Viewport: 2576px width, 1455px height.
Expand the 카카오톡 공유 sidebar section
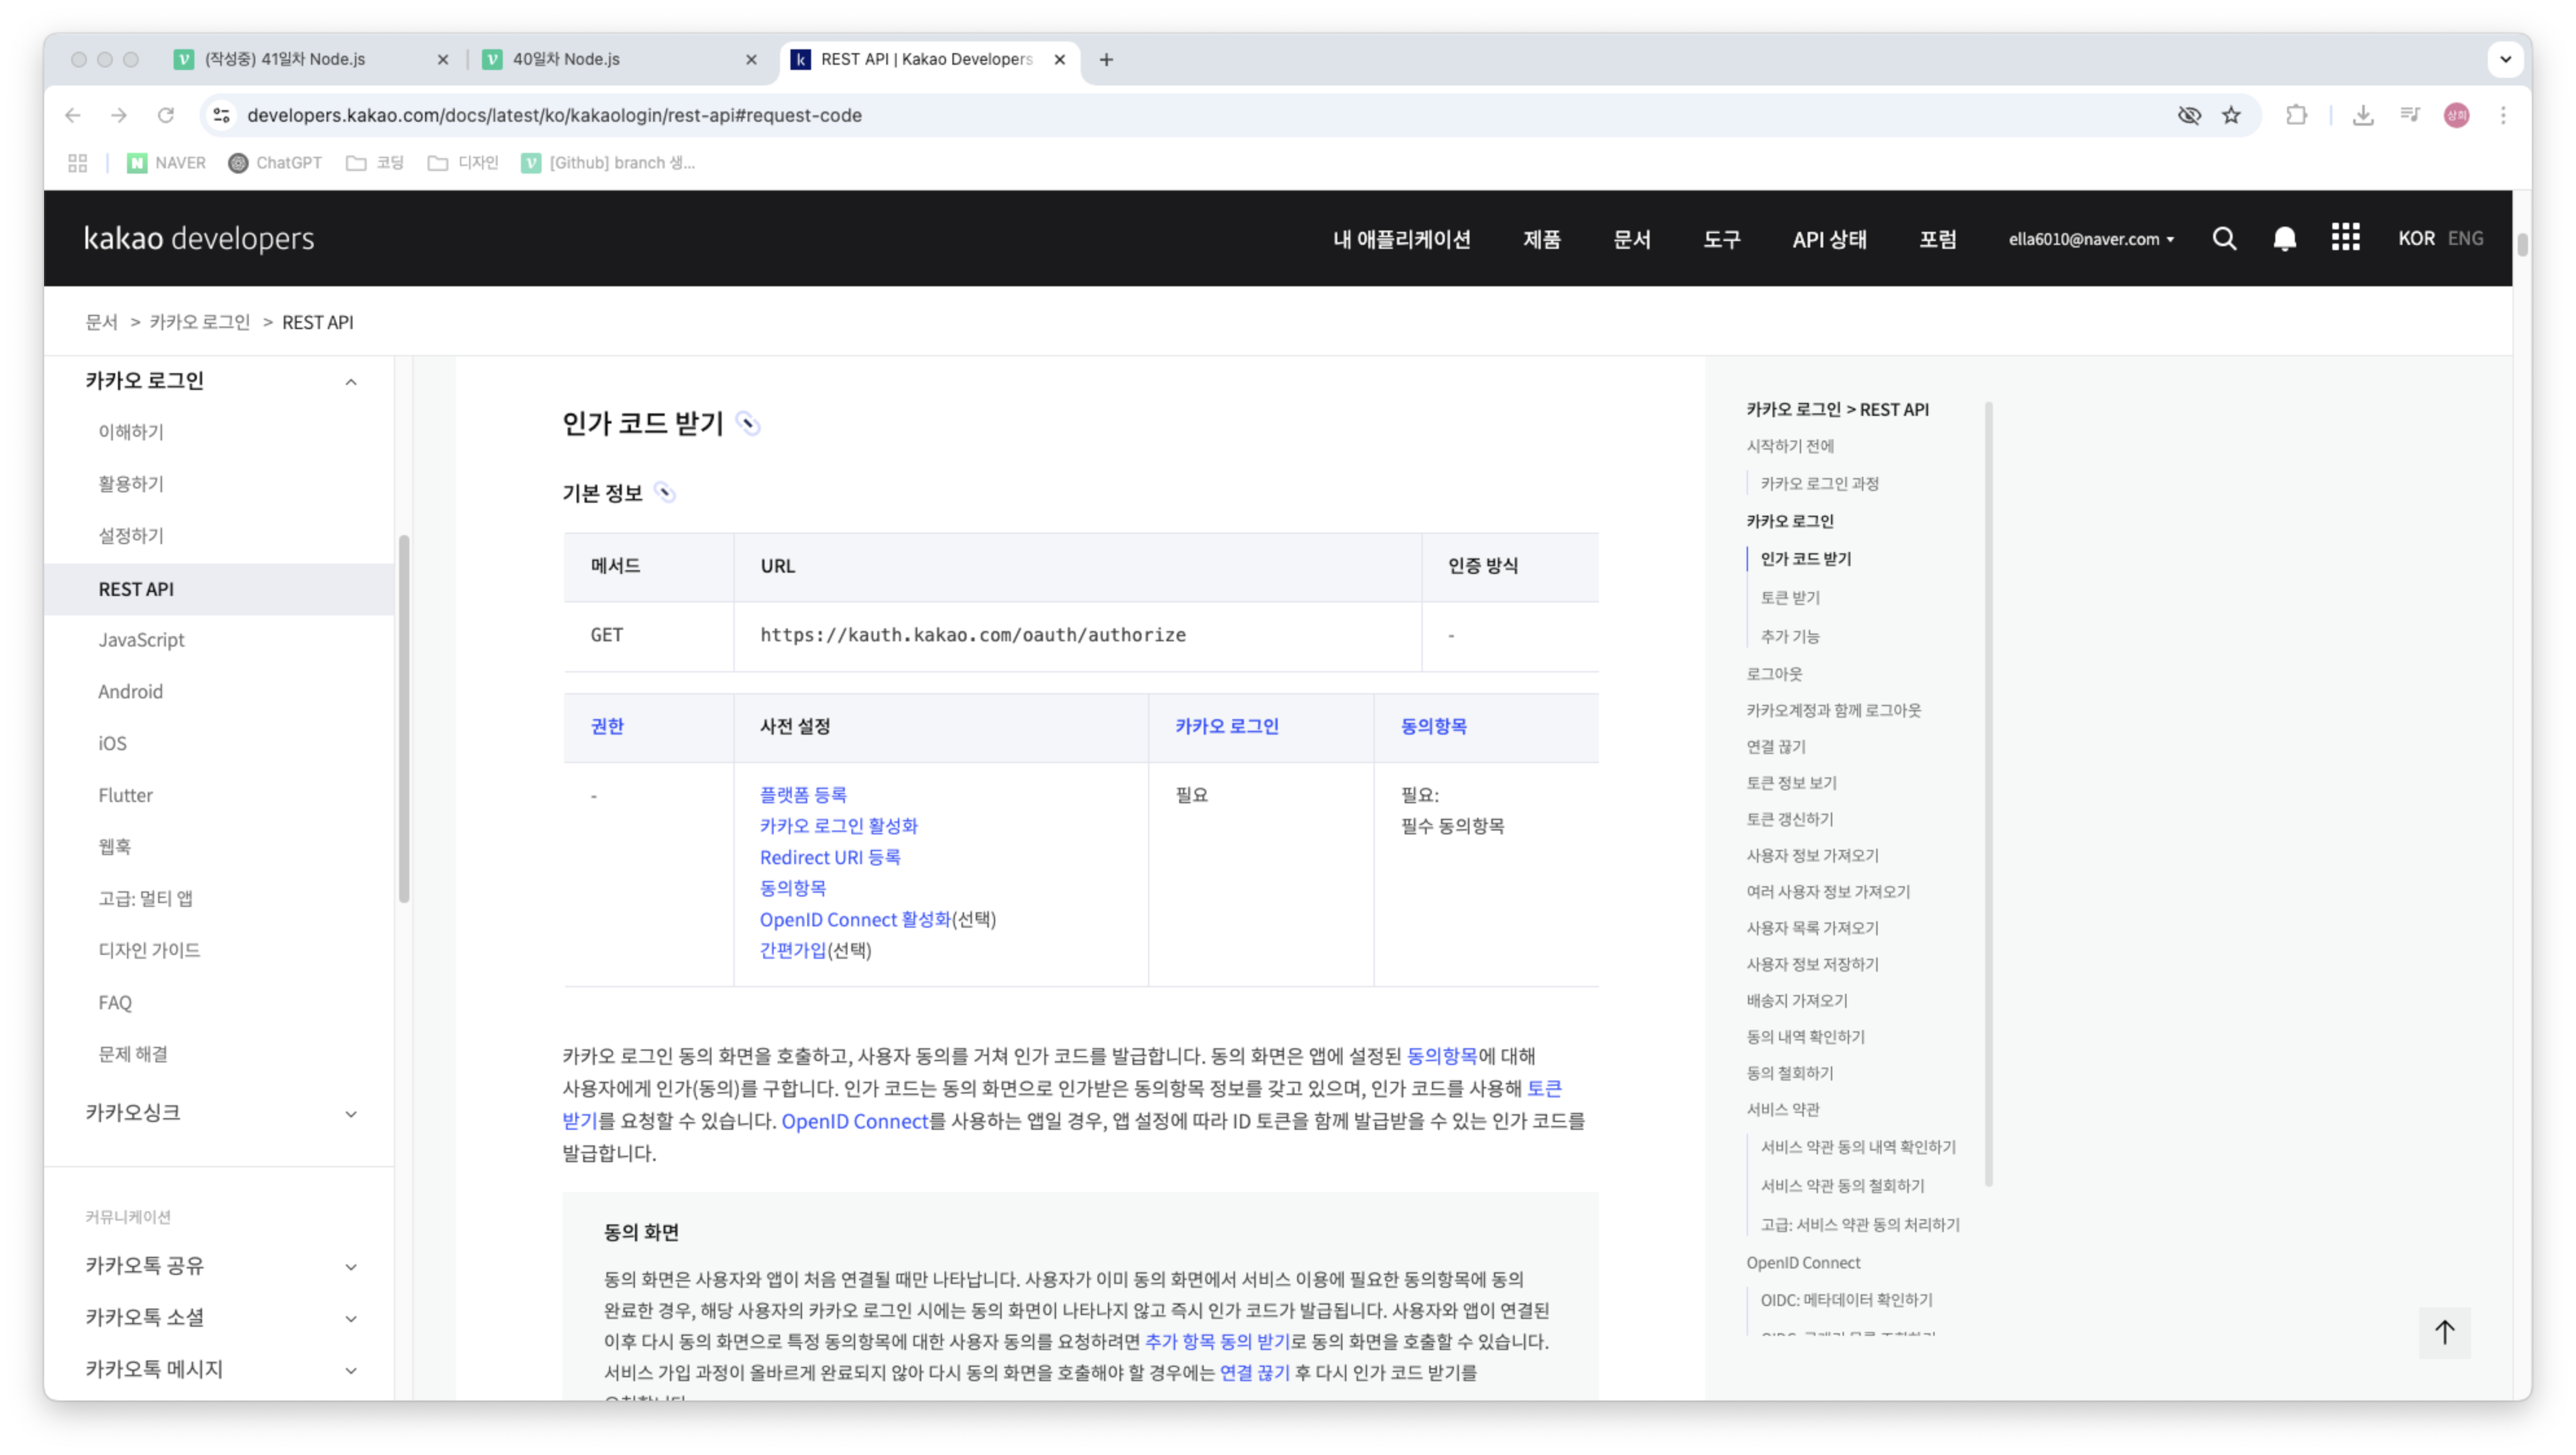pyautogui.click(x=351, y=1266)
